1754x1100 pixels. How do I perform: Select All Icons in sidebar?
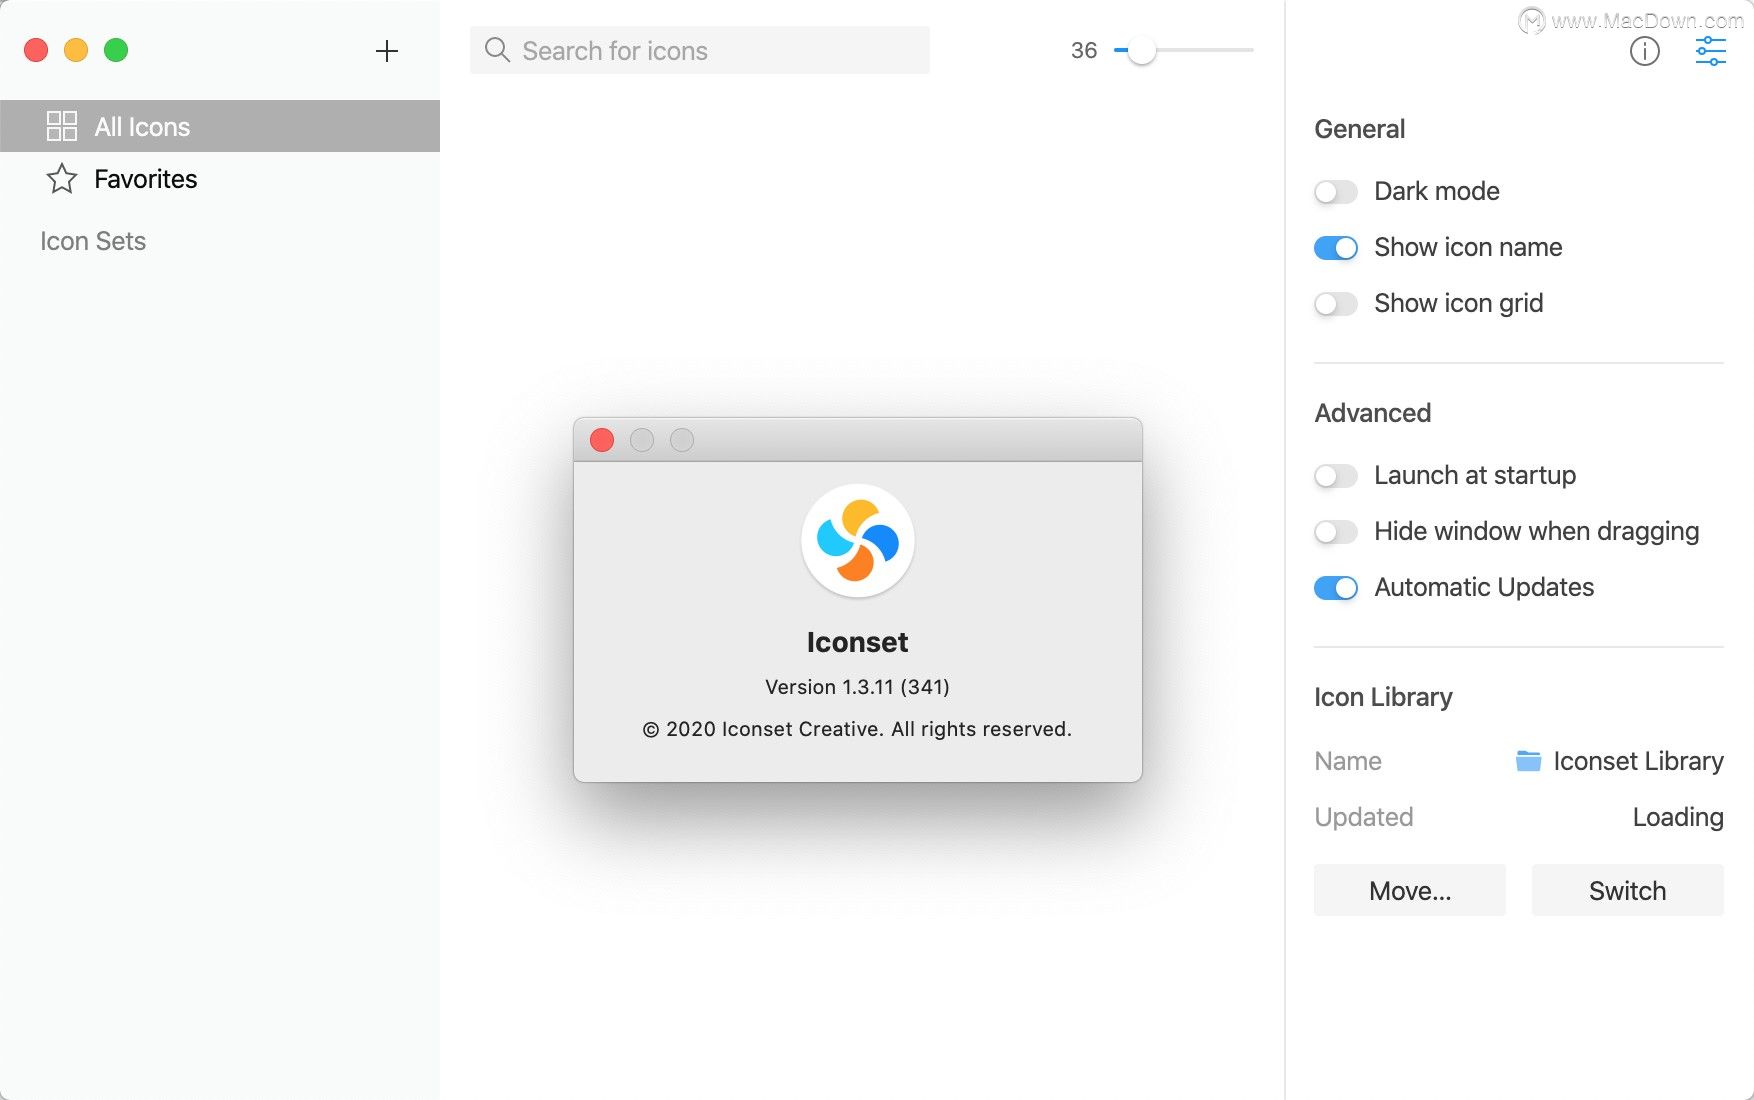tap(220, 126)
